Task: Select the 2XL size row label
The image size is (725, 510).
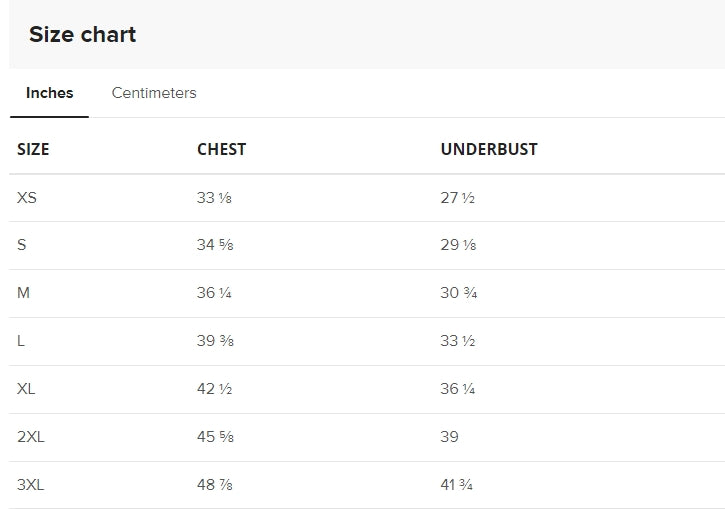Action: click(30, 437)
